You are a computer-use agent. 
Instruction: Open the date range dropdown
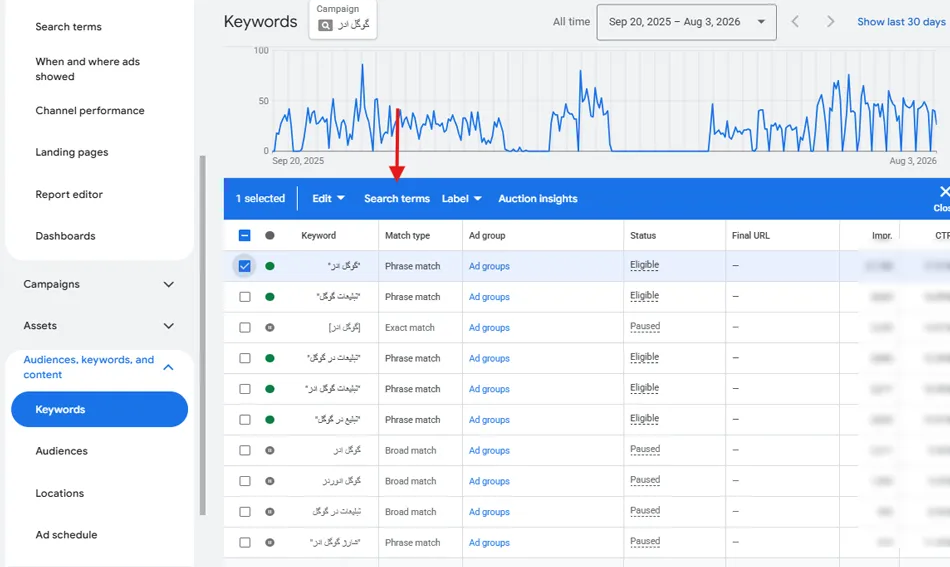686,22
